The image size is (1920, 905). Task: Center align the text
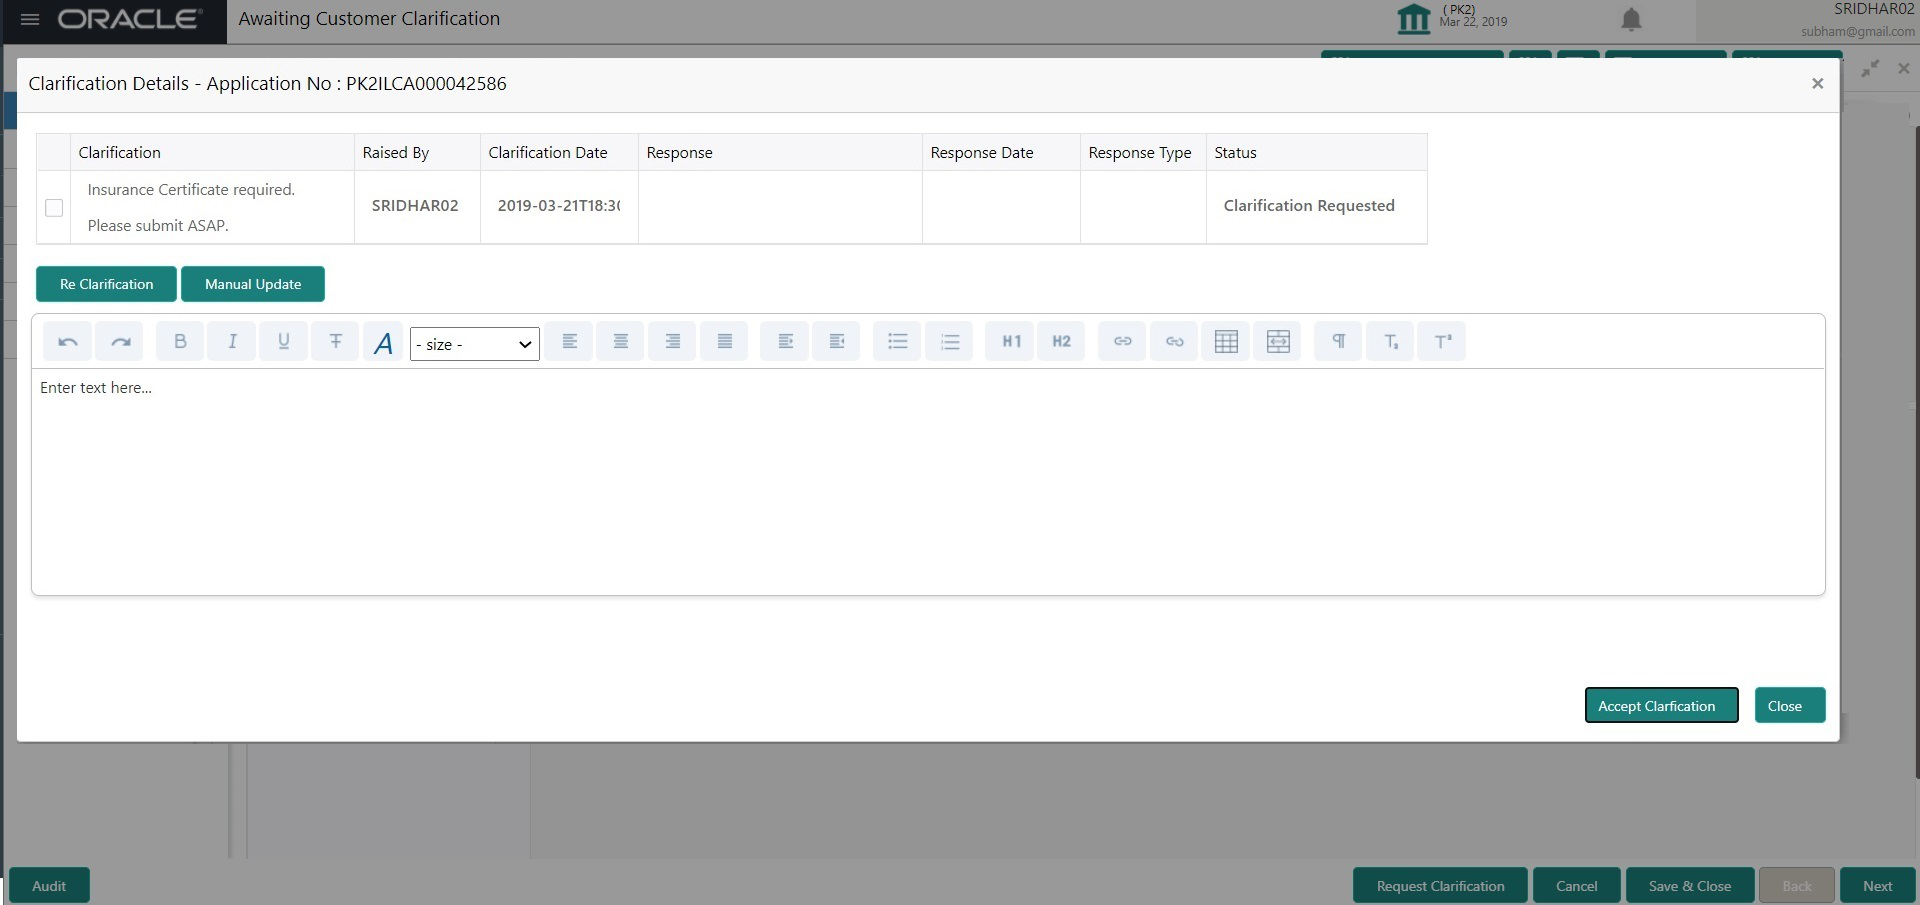[621, 342]
